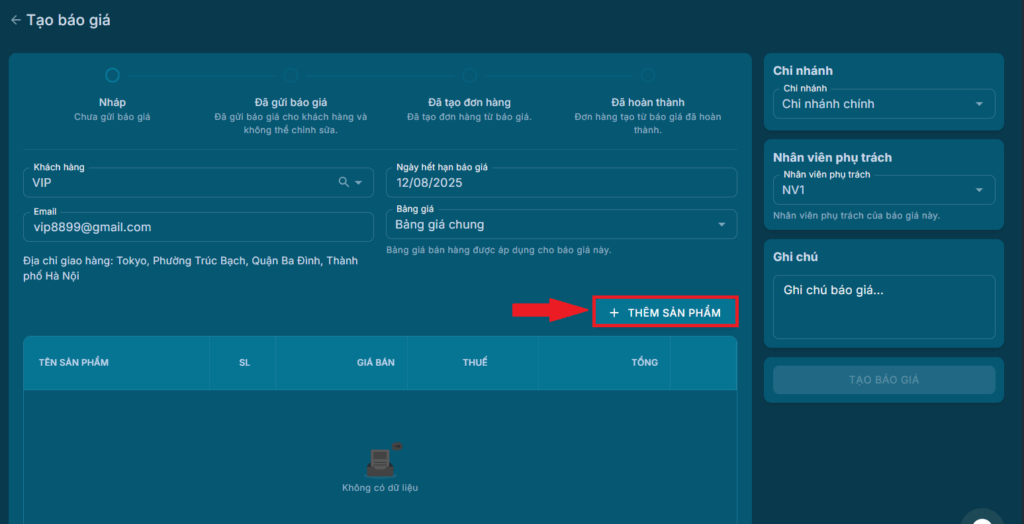Click the plus icon on Thêm sản phẩm

pos(614,313)
